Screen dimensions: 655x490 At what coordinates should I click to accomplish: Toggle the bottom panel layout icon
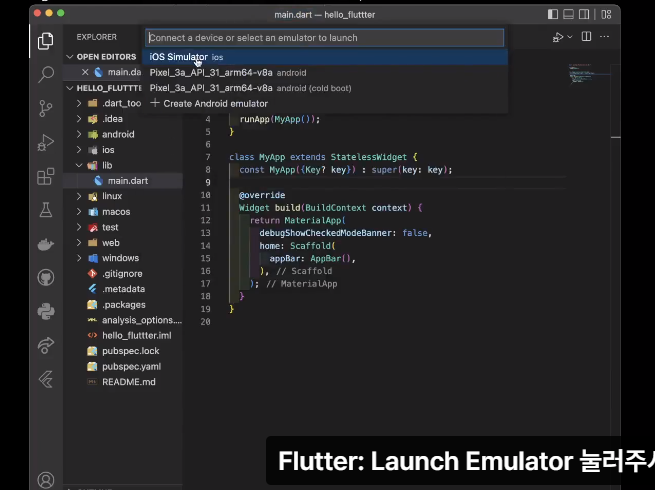pos(568,14)
